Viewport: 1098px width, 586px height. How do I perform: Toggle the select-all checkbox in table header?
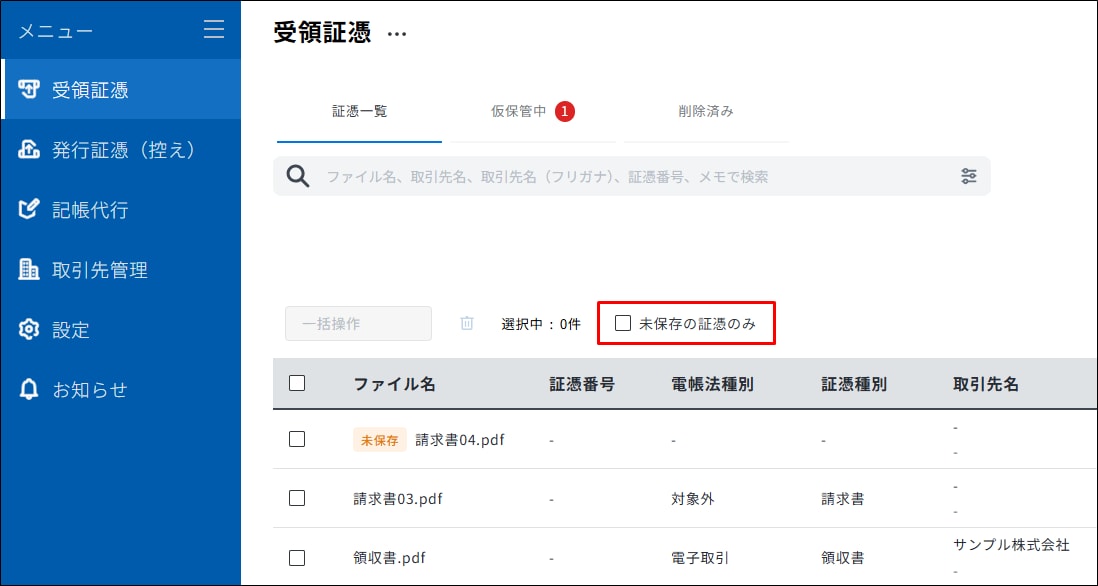click(297, 383)
